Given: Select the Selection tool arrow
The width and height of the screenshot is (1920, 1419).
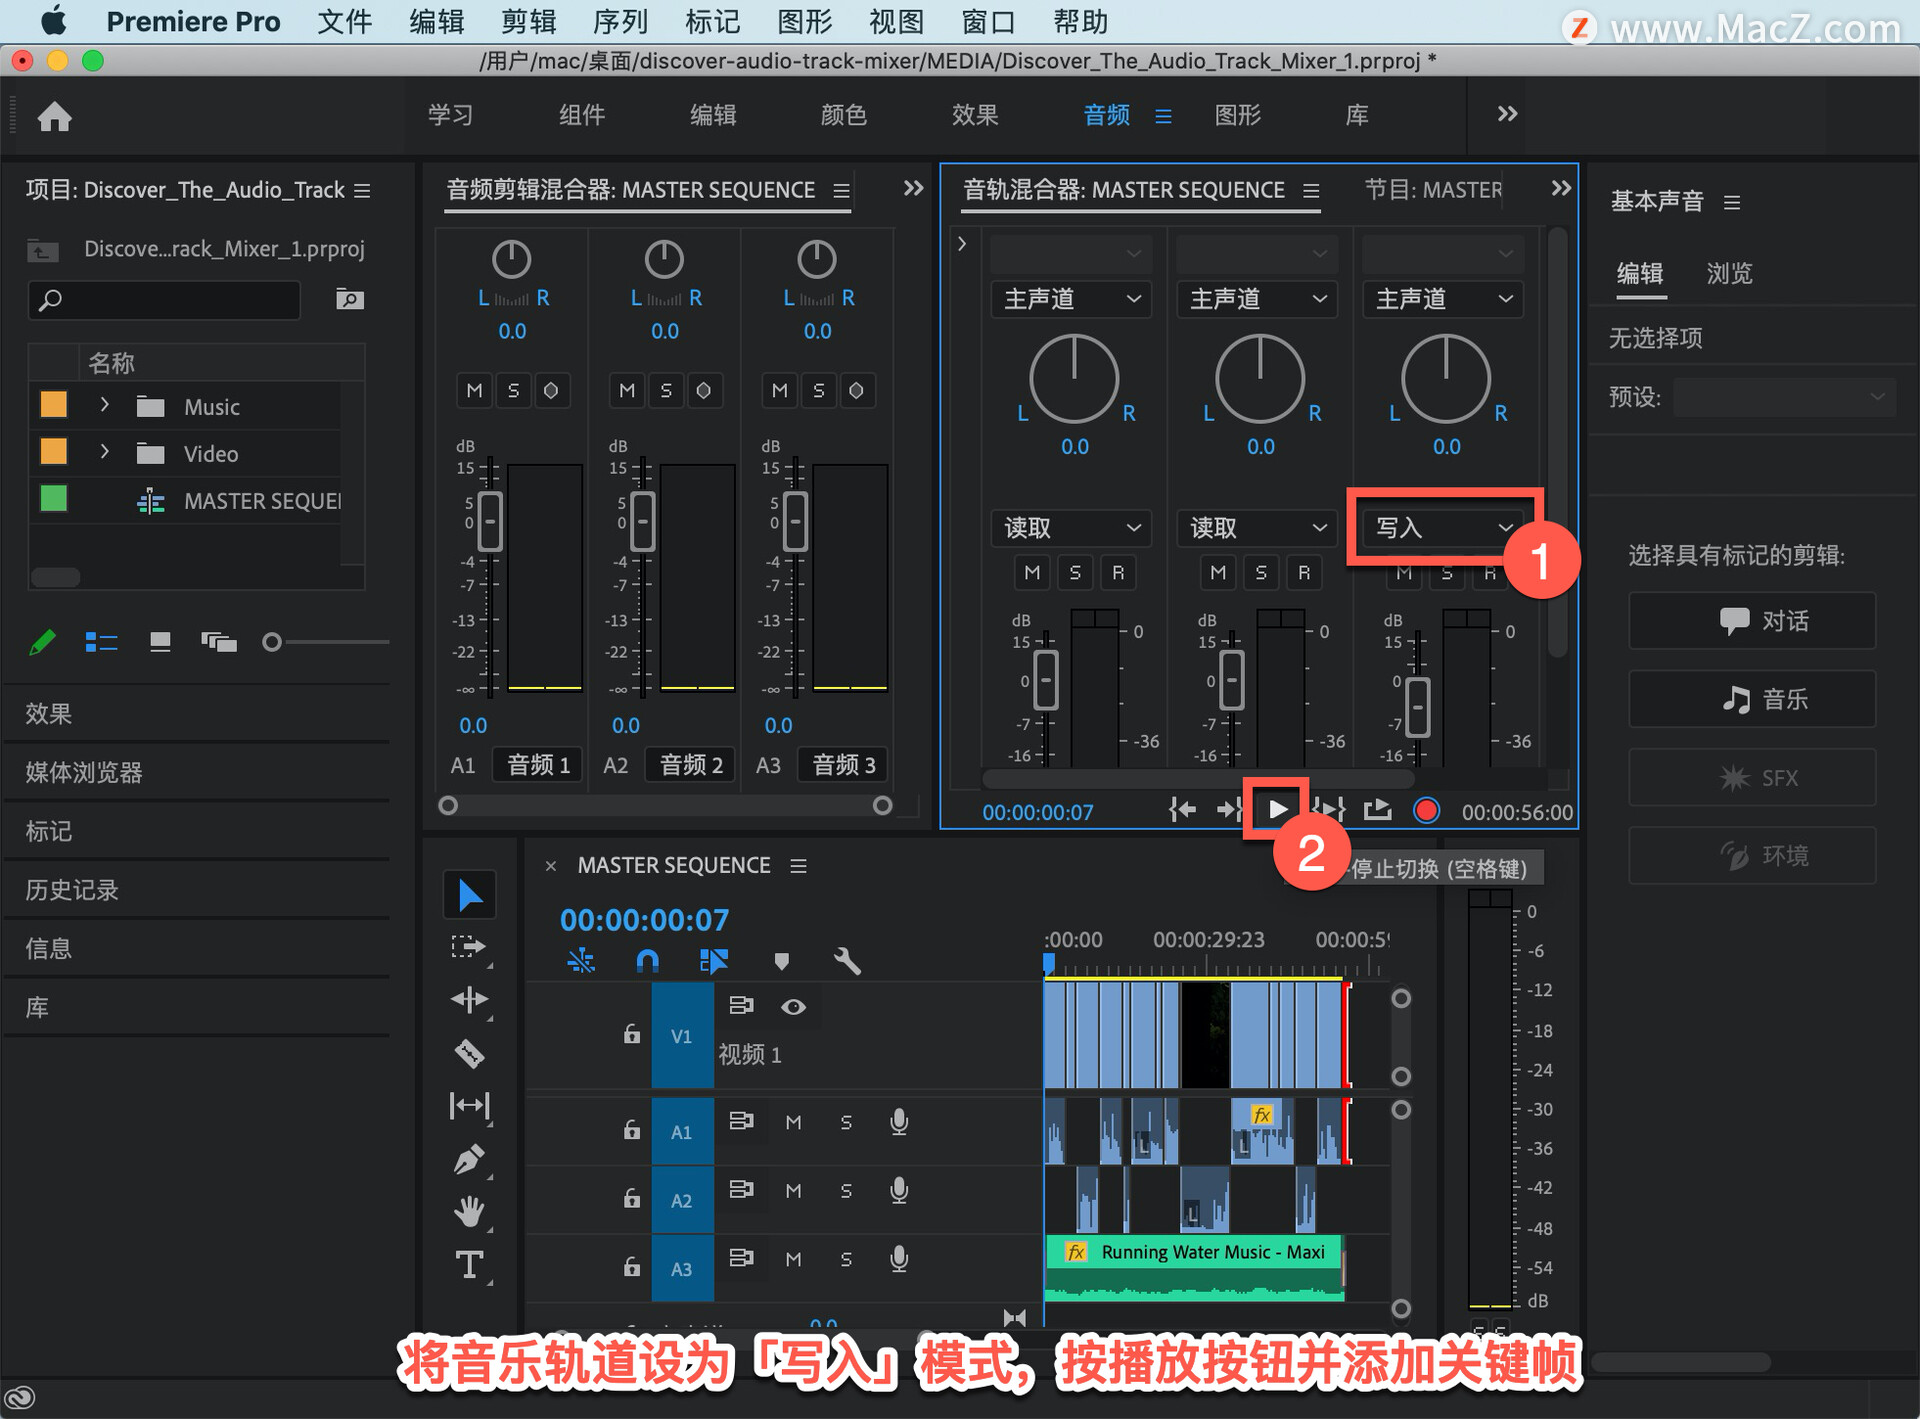Looking at the screenshot, I should [x=469, y=895].
